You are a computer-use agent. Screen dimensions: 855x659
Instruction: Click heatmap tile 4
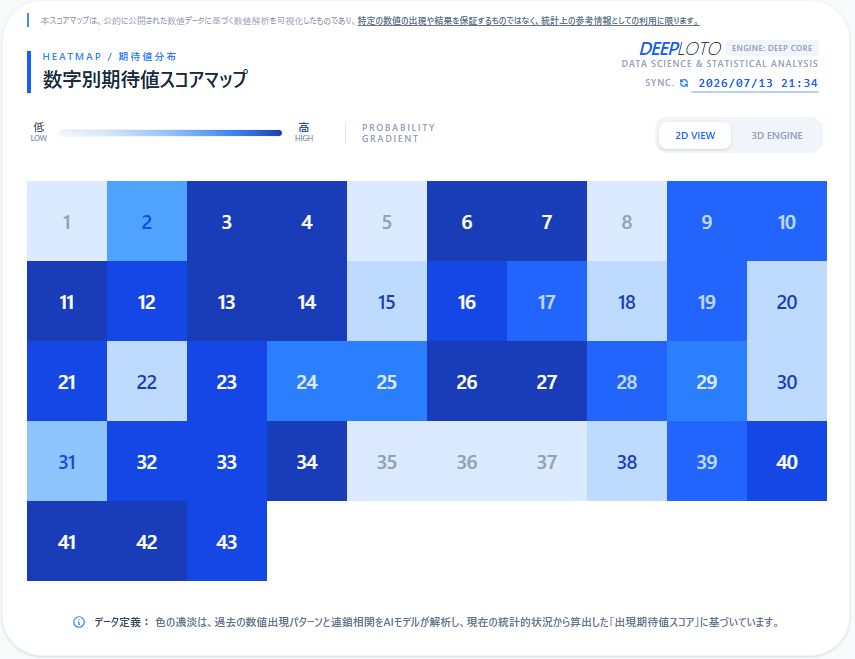point(307,221)
